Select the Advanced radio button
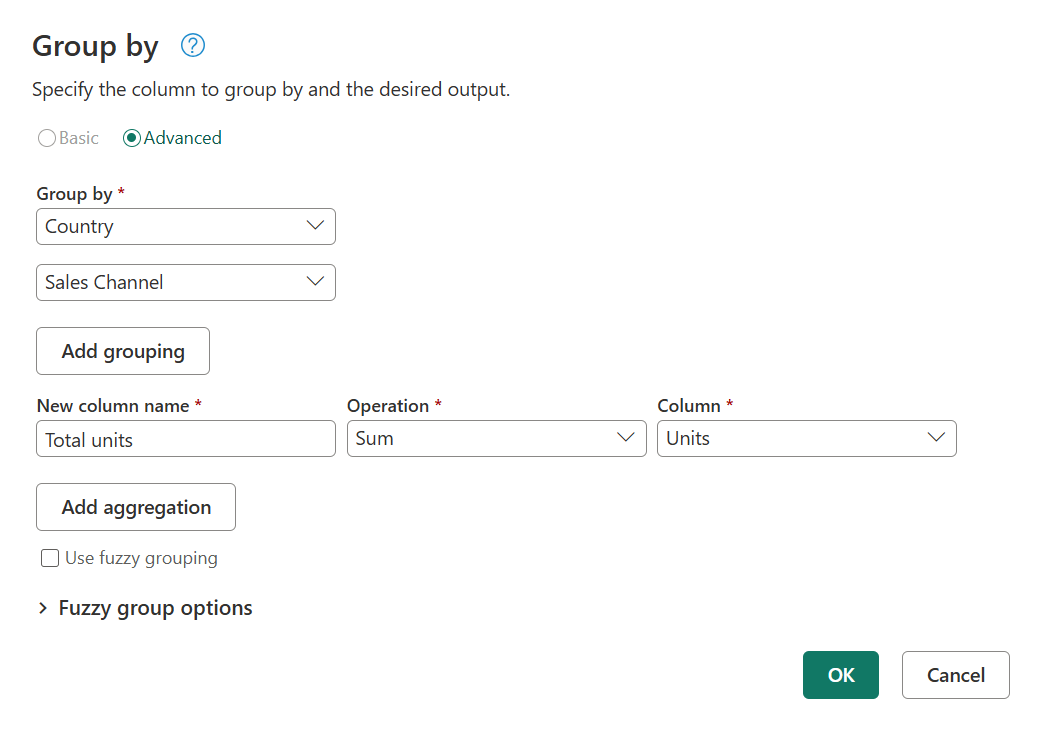Image resolution: width=1042 pixels, height=730 pixels. 131,137
